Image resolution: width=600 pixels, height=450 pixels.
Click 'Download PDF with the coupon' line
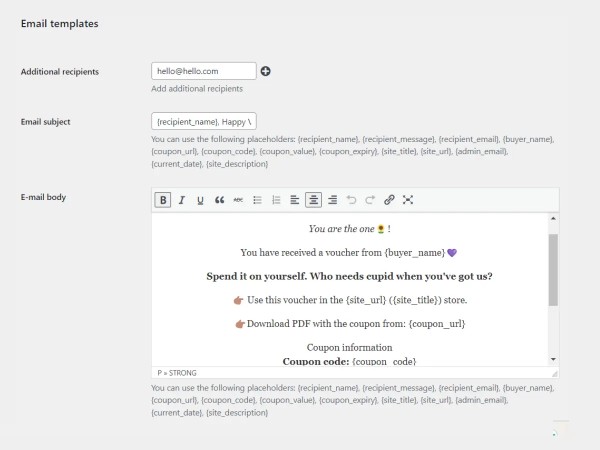pos(350,324)
